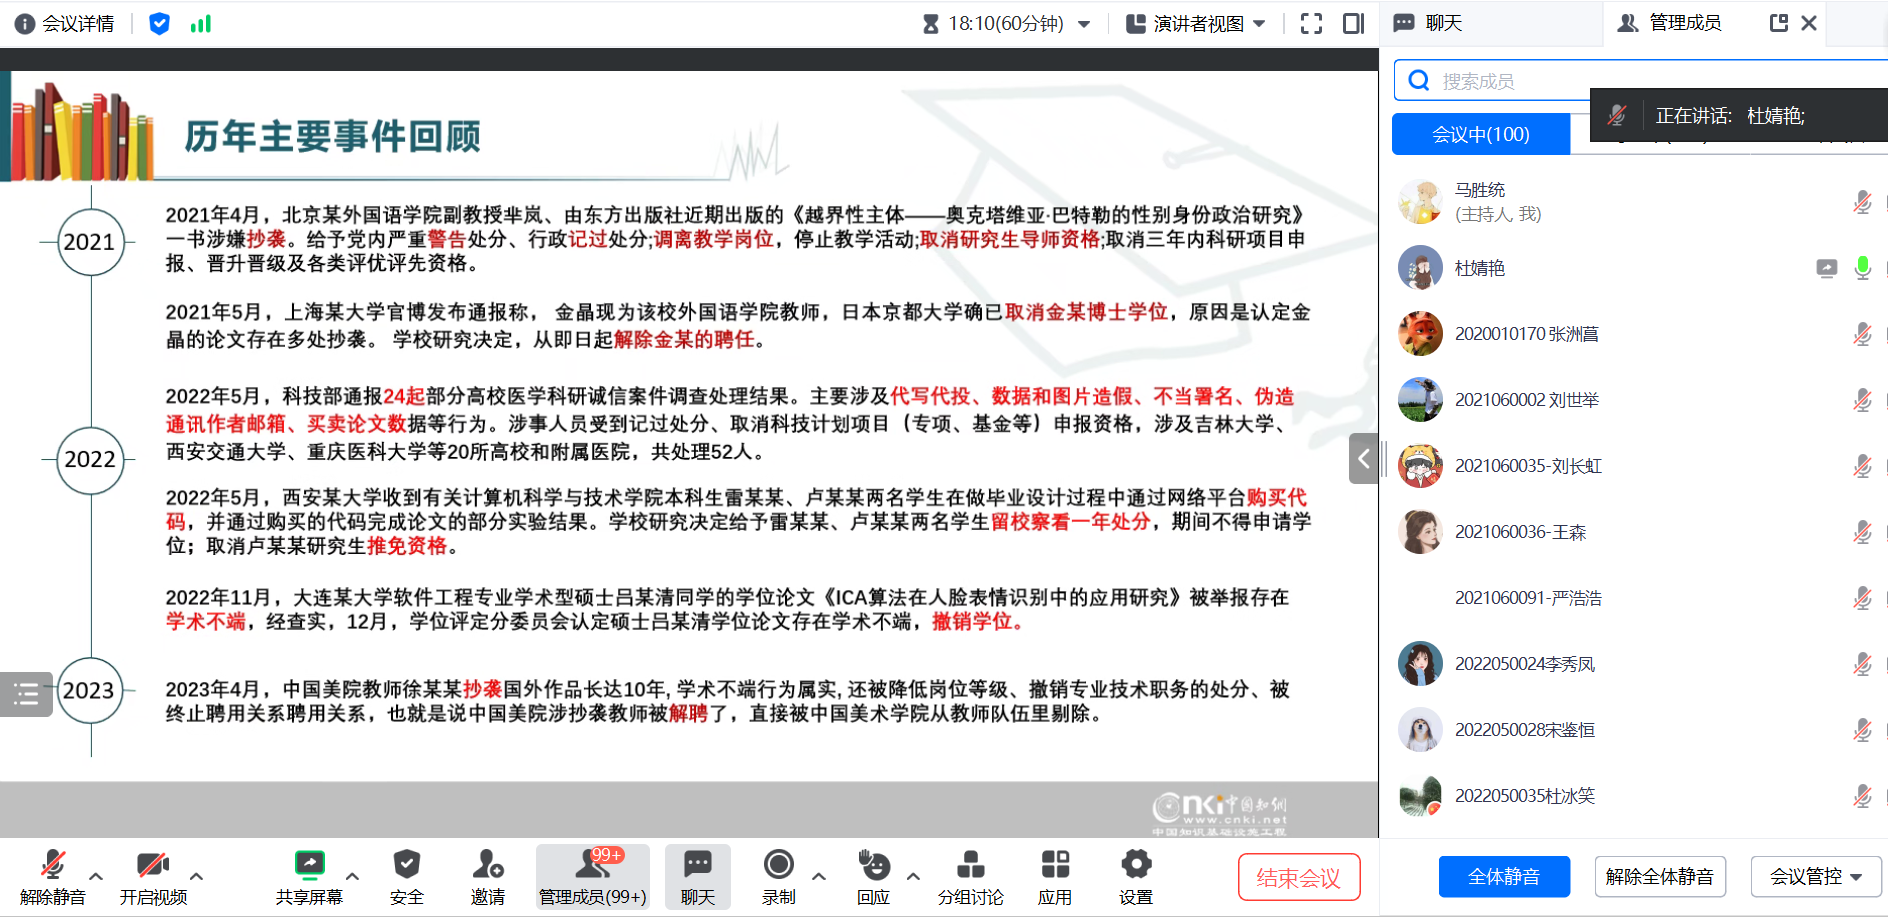The height and width of the screenshot is (917, 1888).
Task: Open the 演讲者视图 view dropdown
Action: [1196, 23]
